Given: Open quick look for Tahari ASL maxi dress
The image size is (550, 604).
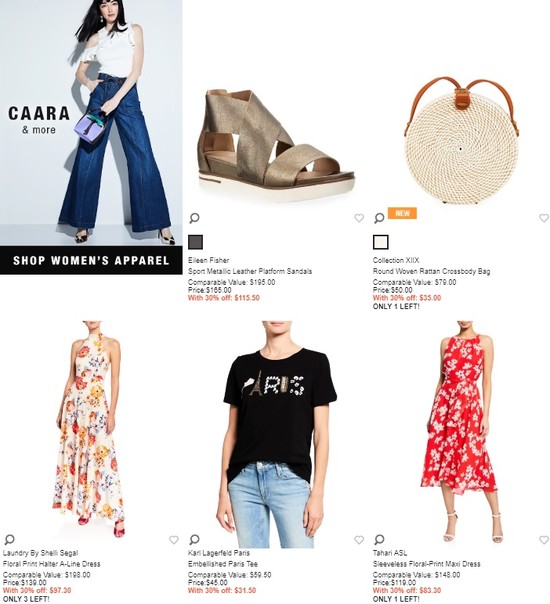Looking at the screenshot, I should coord(379,540).
